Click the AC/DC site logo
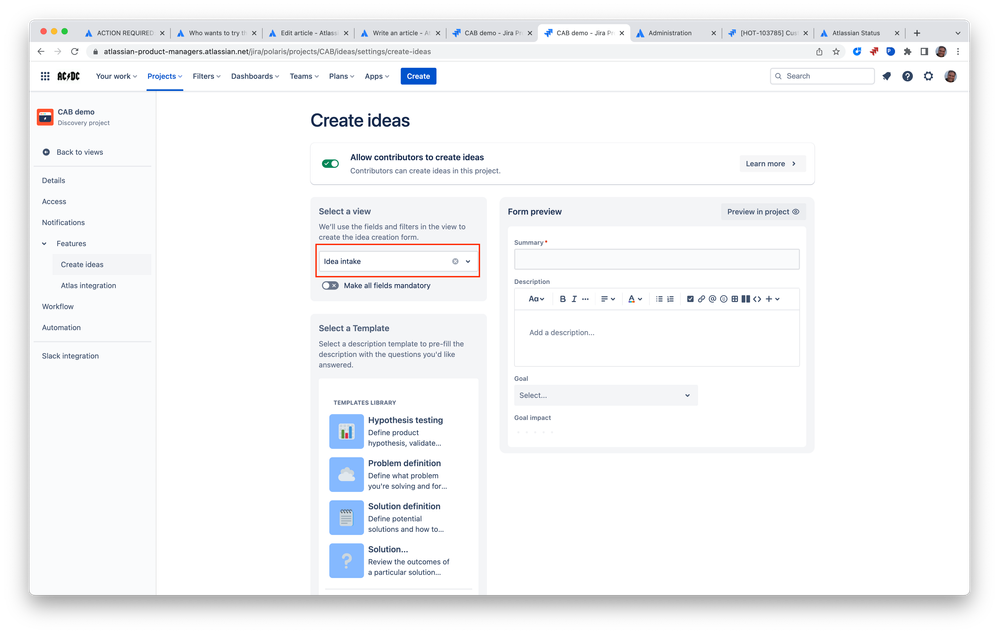The width and height of the screenshot is (999, 634). [x=68, y=76]
